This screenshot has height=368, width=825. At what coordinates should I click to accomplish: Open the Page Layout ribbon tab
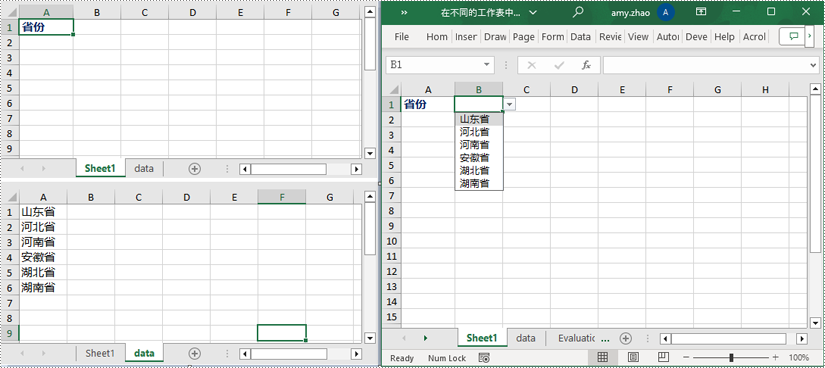(524, 37)
